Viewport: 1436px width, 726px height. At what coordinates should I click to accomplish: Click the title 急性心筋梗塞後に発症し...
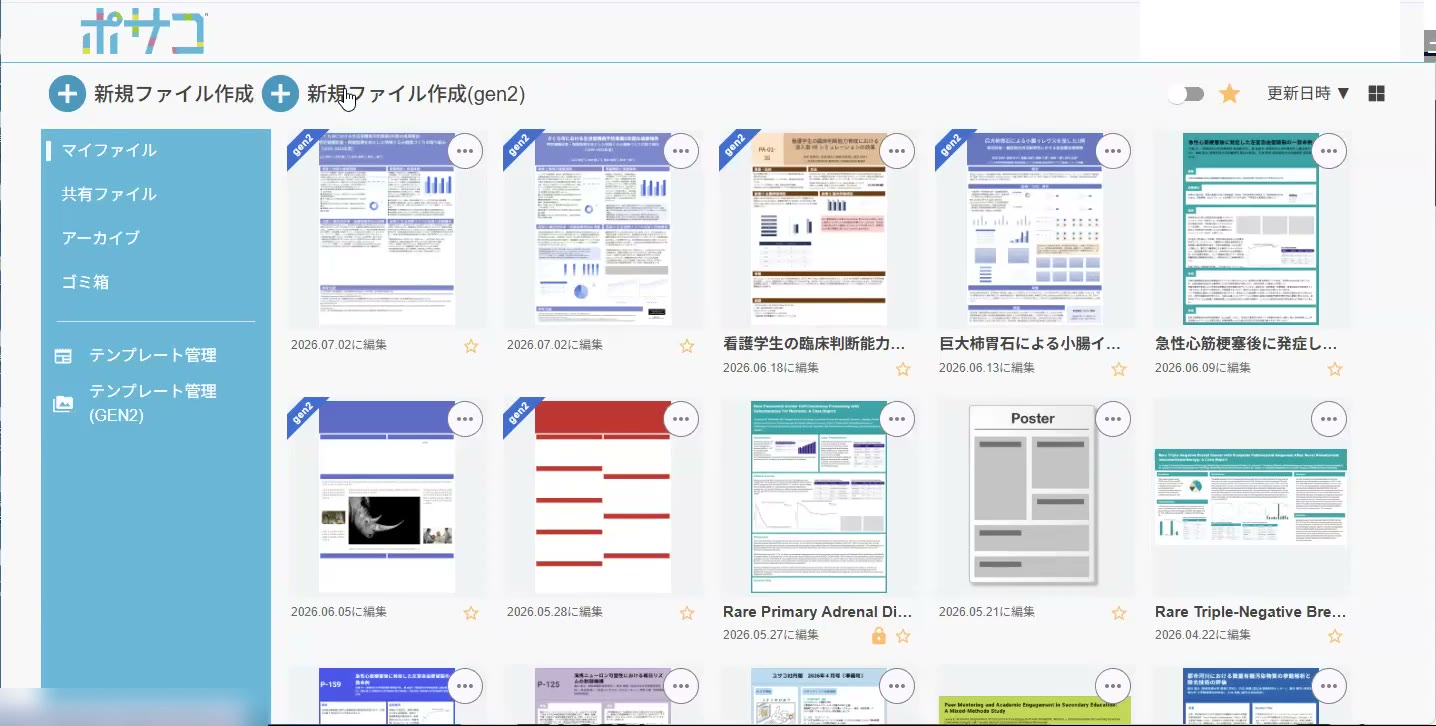click(x=1246, y=344)
